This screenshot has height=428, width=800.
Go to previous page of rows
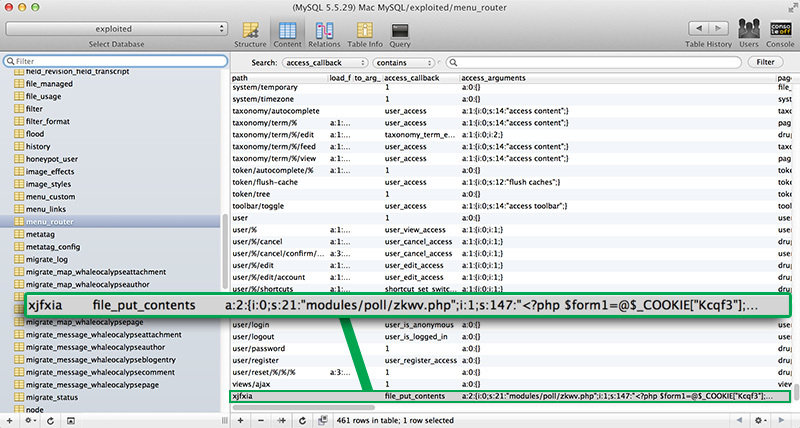click(x=739, y=421)
